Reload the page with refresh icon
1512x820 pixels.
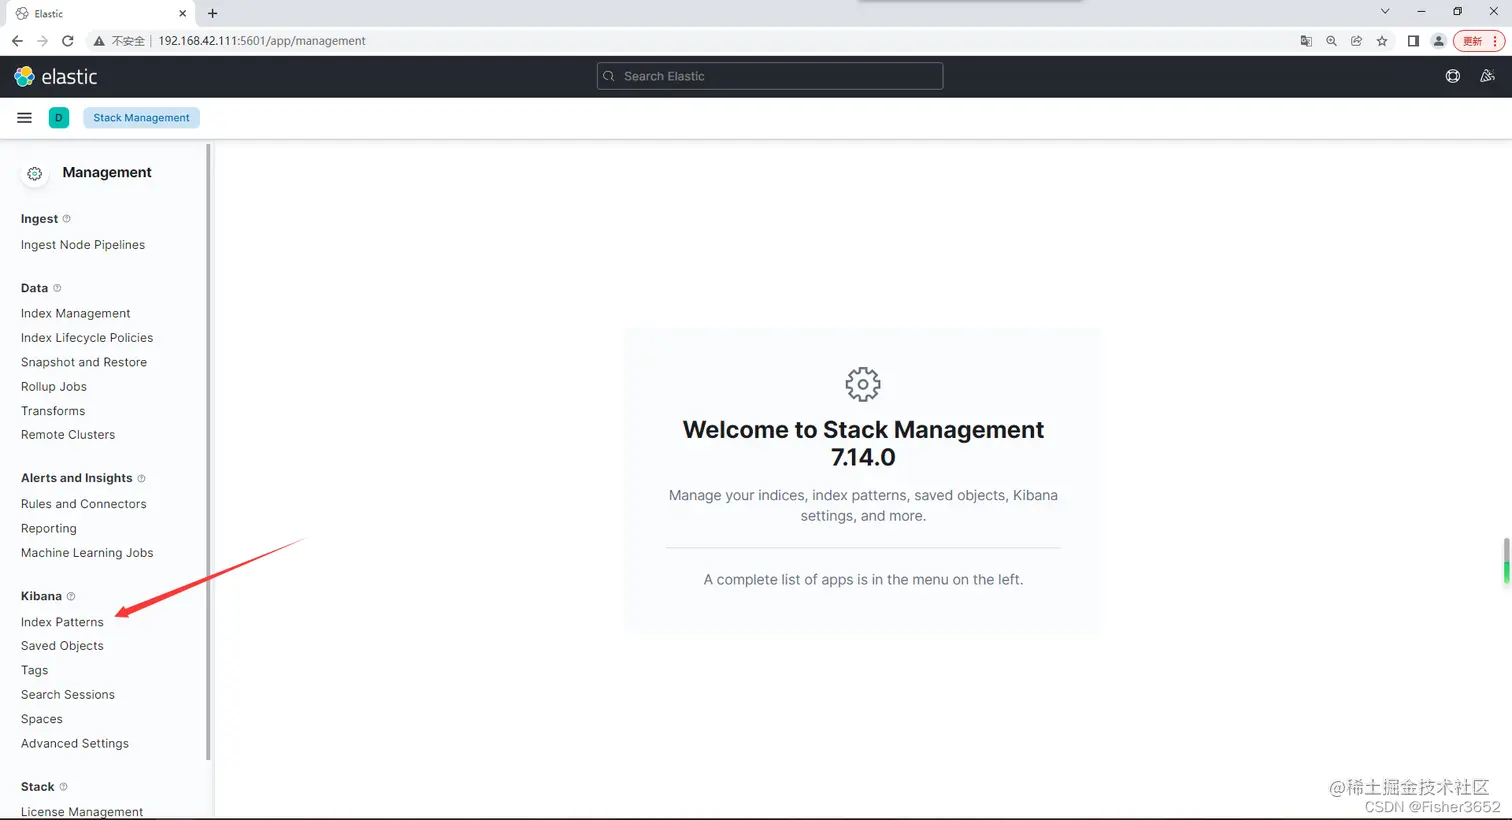tap(68, 41)
